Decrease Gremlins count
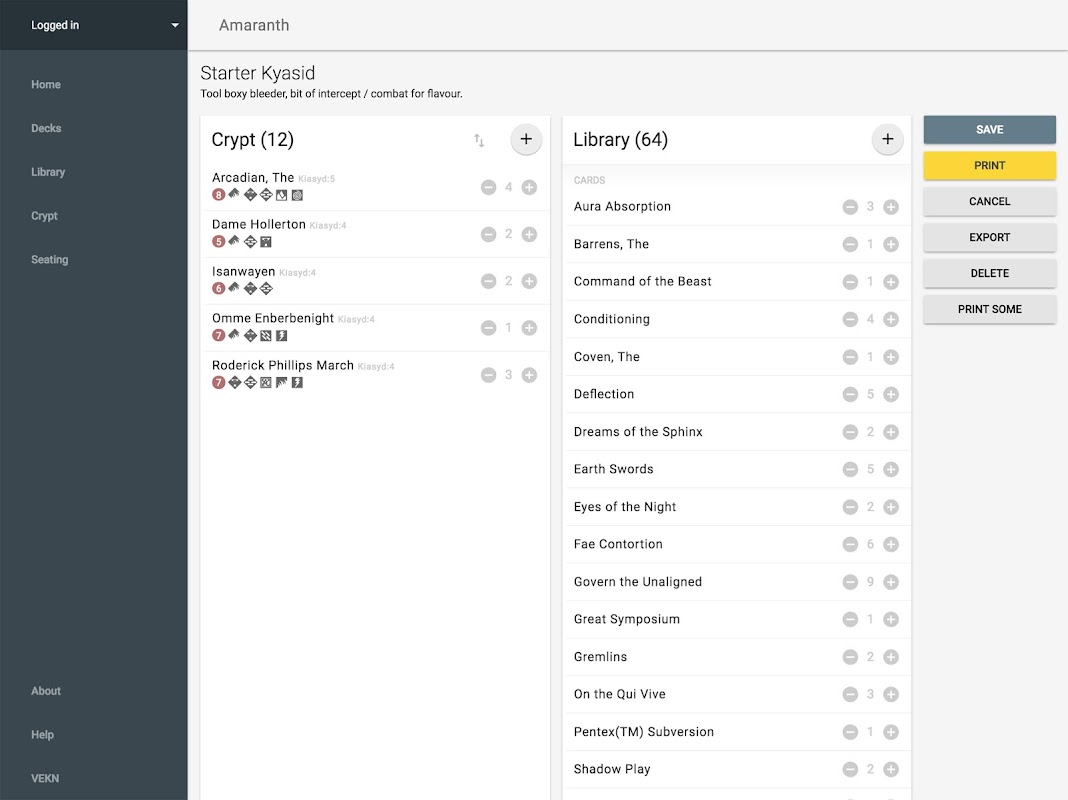Viewport: 1068px width, 800px height. coord(850,657)
